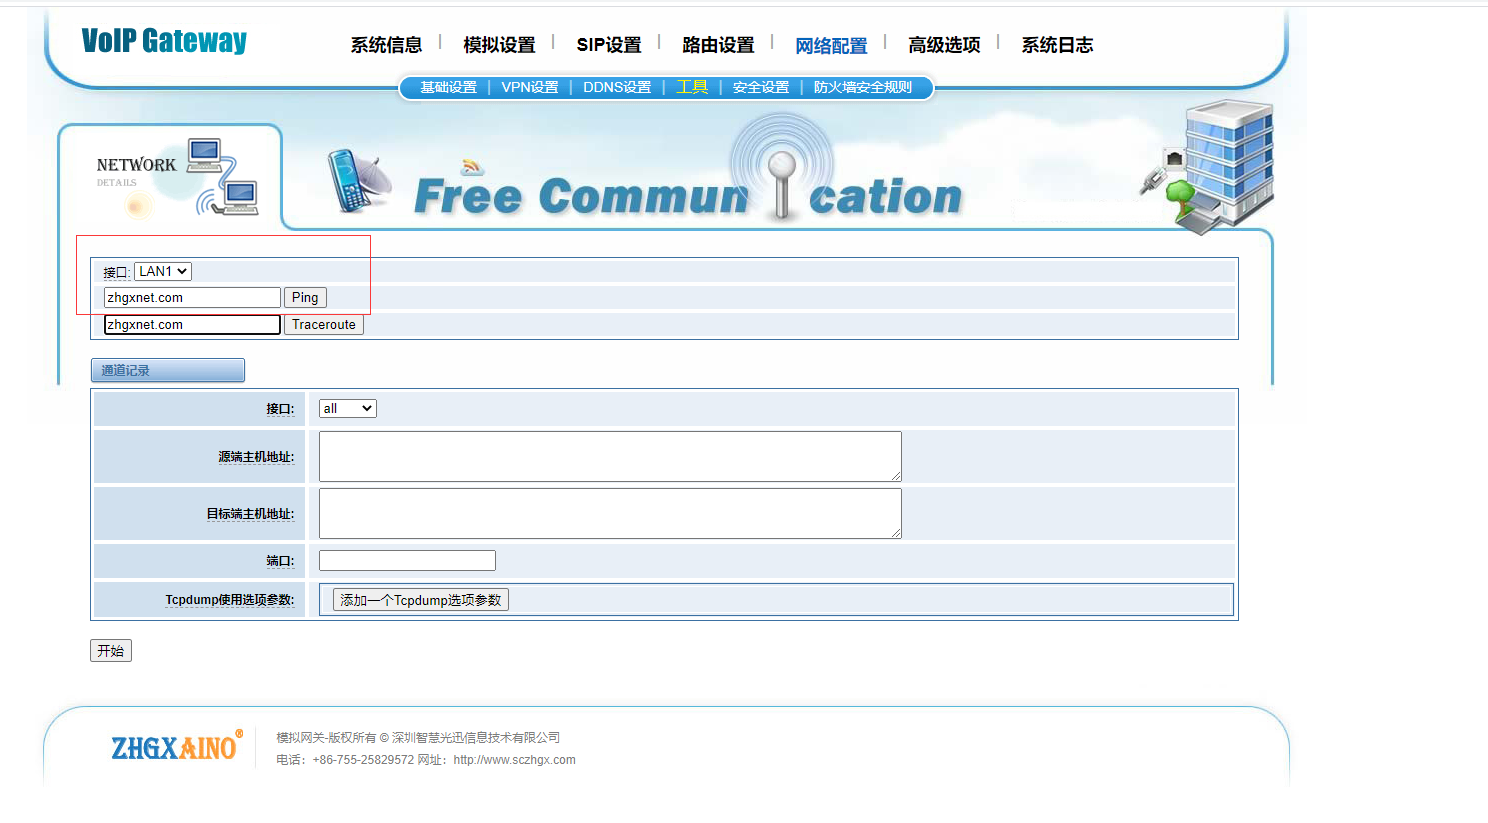Screen dimensions: 1488x823
Task: Open the LAN1 interface dropdown
Action: (x=163, y=271)
